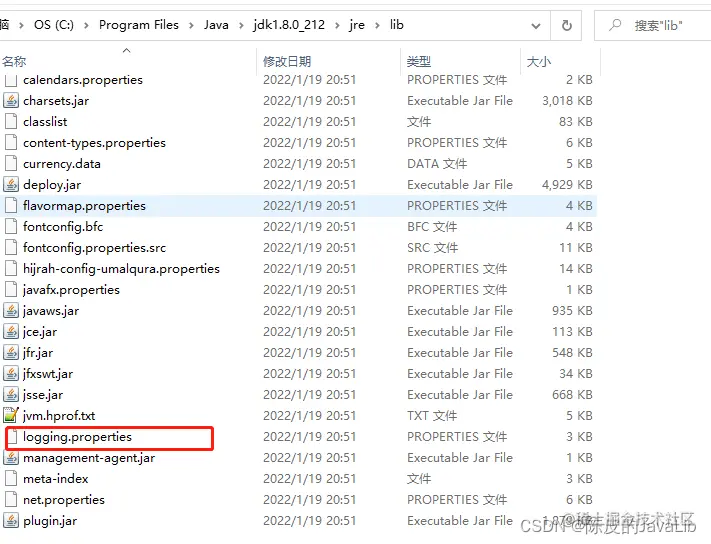Click the management-agent.jar file icon
This screenshot has height=544, width=711.
(11, 457)
